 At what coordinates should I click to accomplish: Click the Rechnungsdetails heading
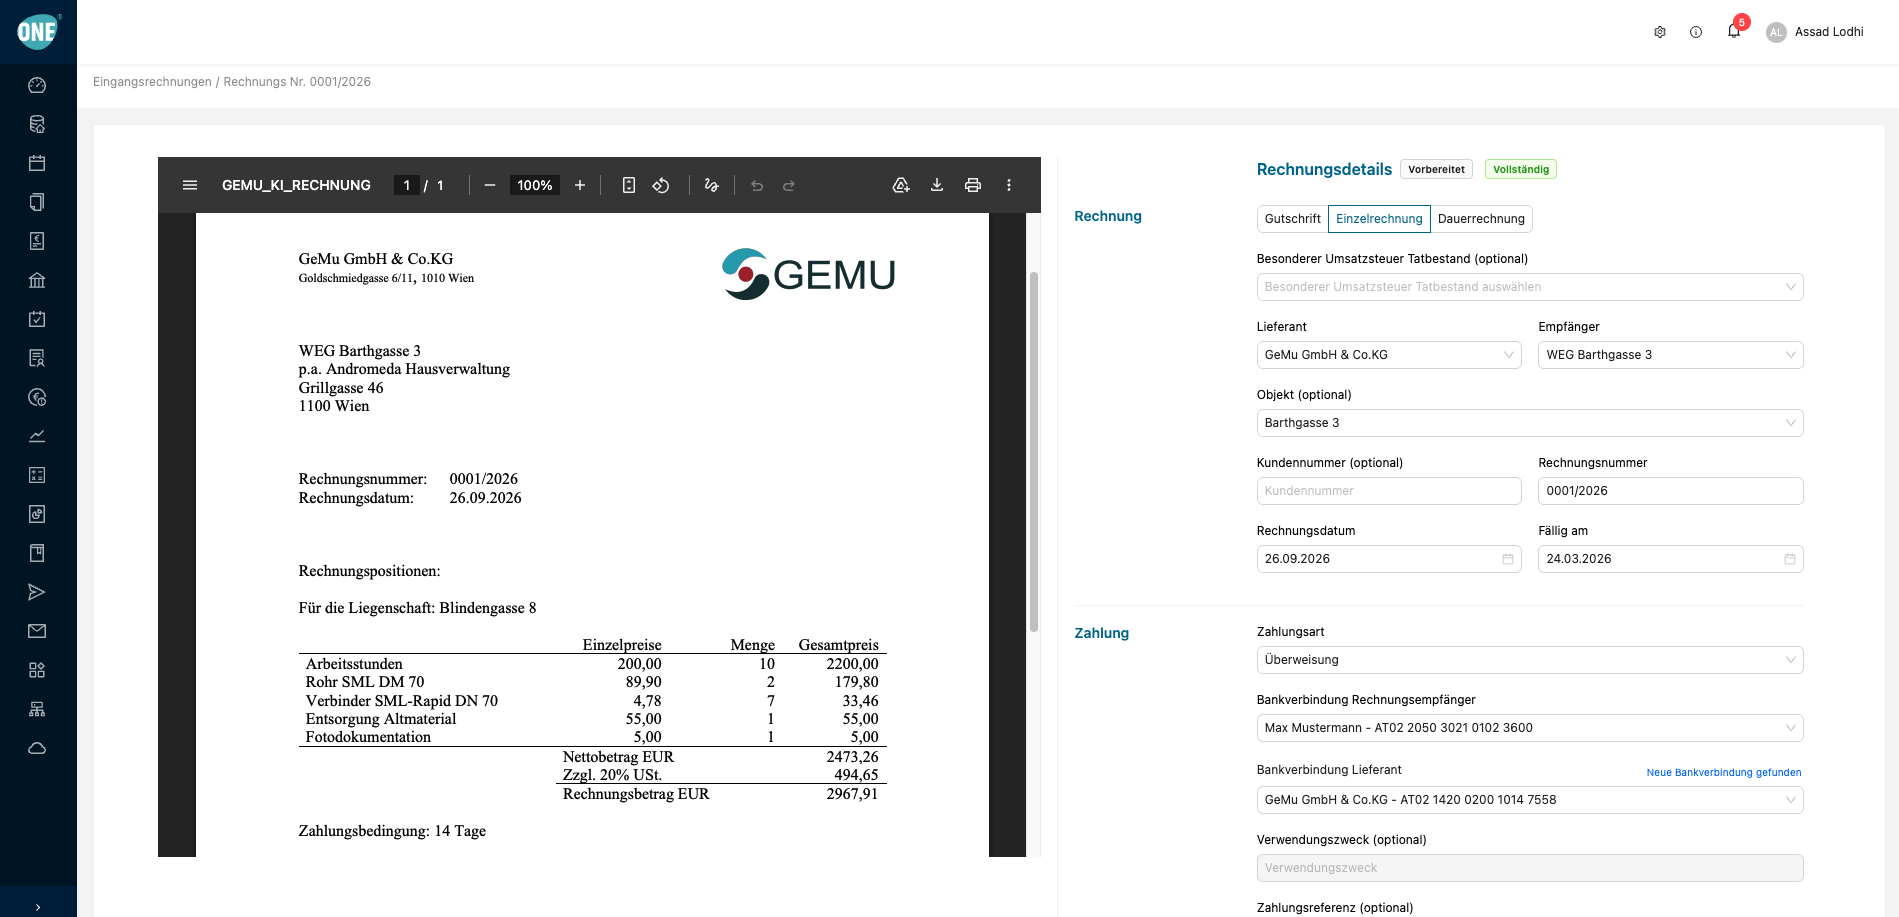[x=1324, y=170]
